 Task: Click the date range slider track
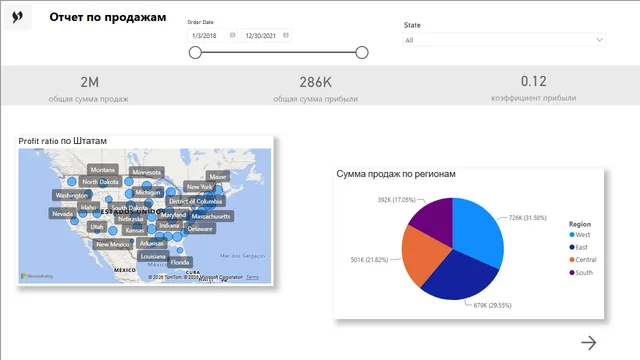tap(278, 52)
